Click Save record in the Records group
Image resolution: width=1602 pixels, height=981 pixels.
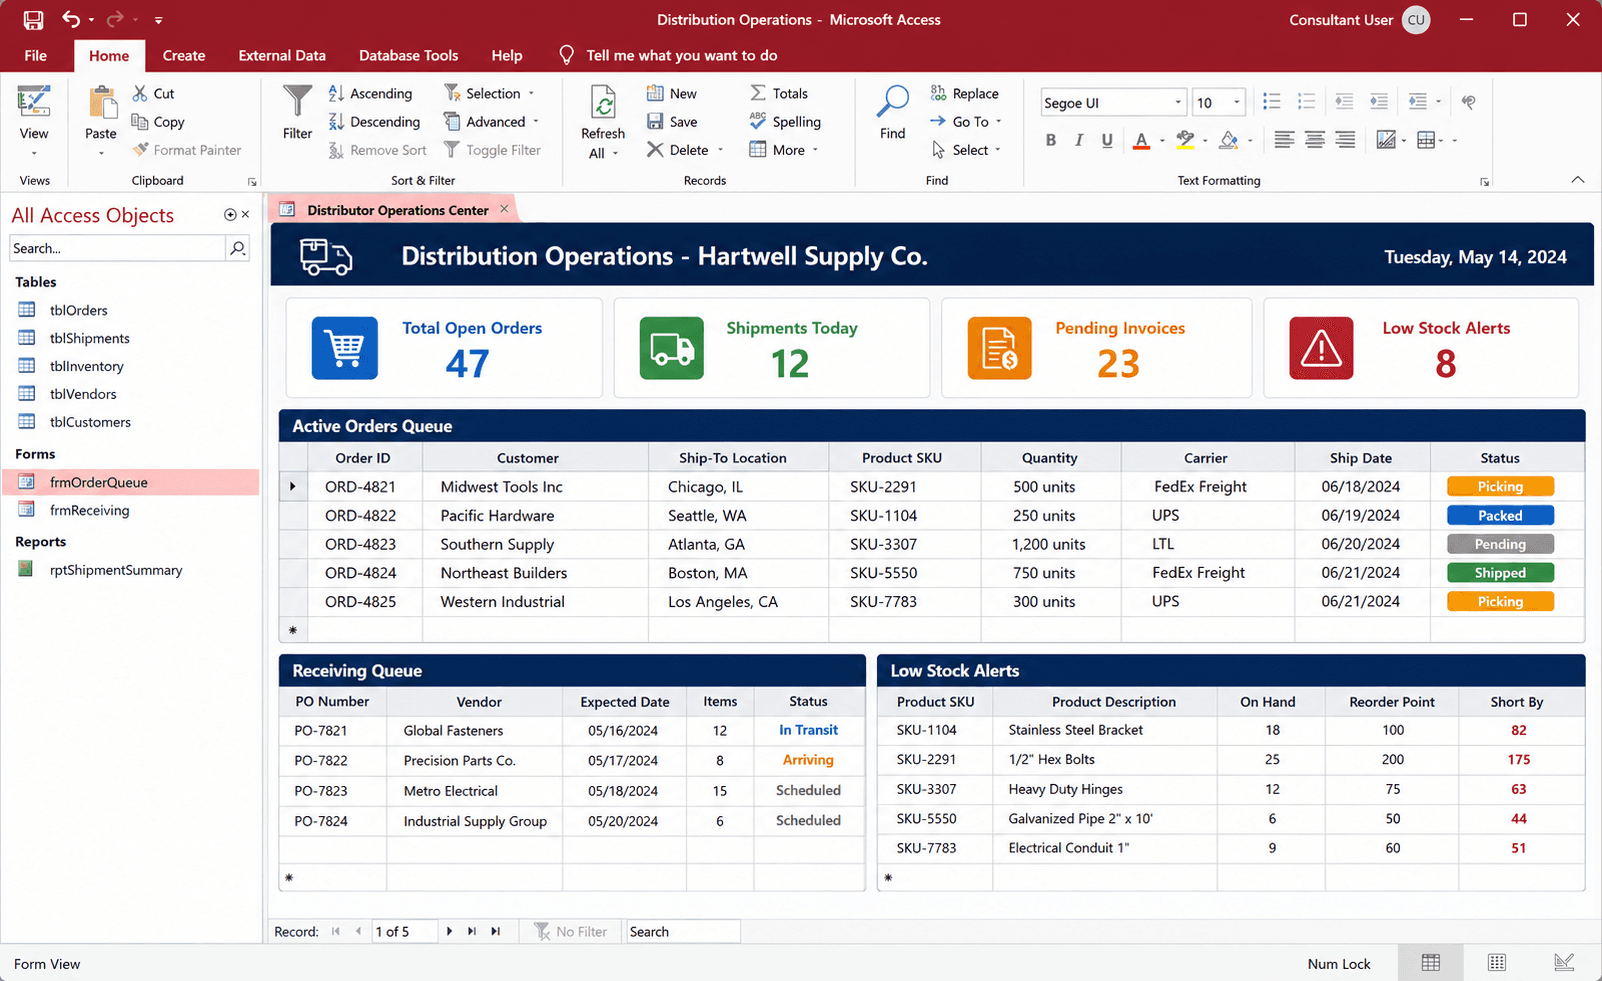[672, 121]
